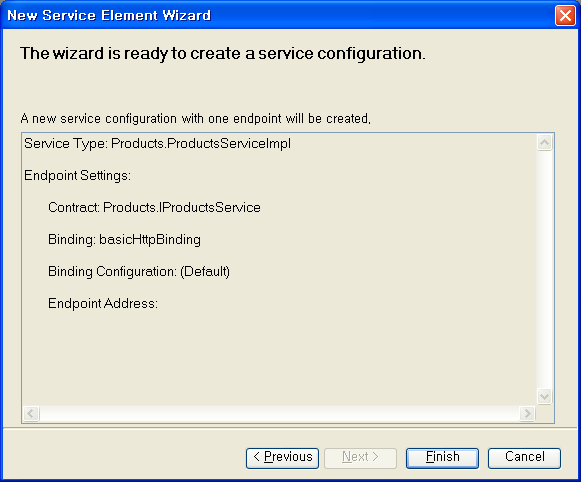Click the Endpoint Settings line

(77, 175)
